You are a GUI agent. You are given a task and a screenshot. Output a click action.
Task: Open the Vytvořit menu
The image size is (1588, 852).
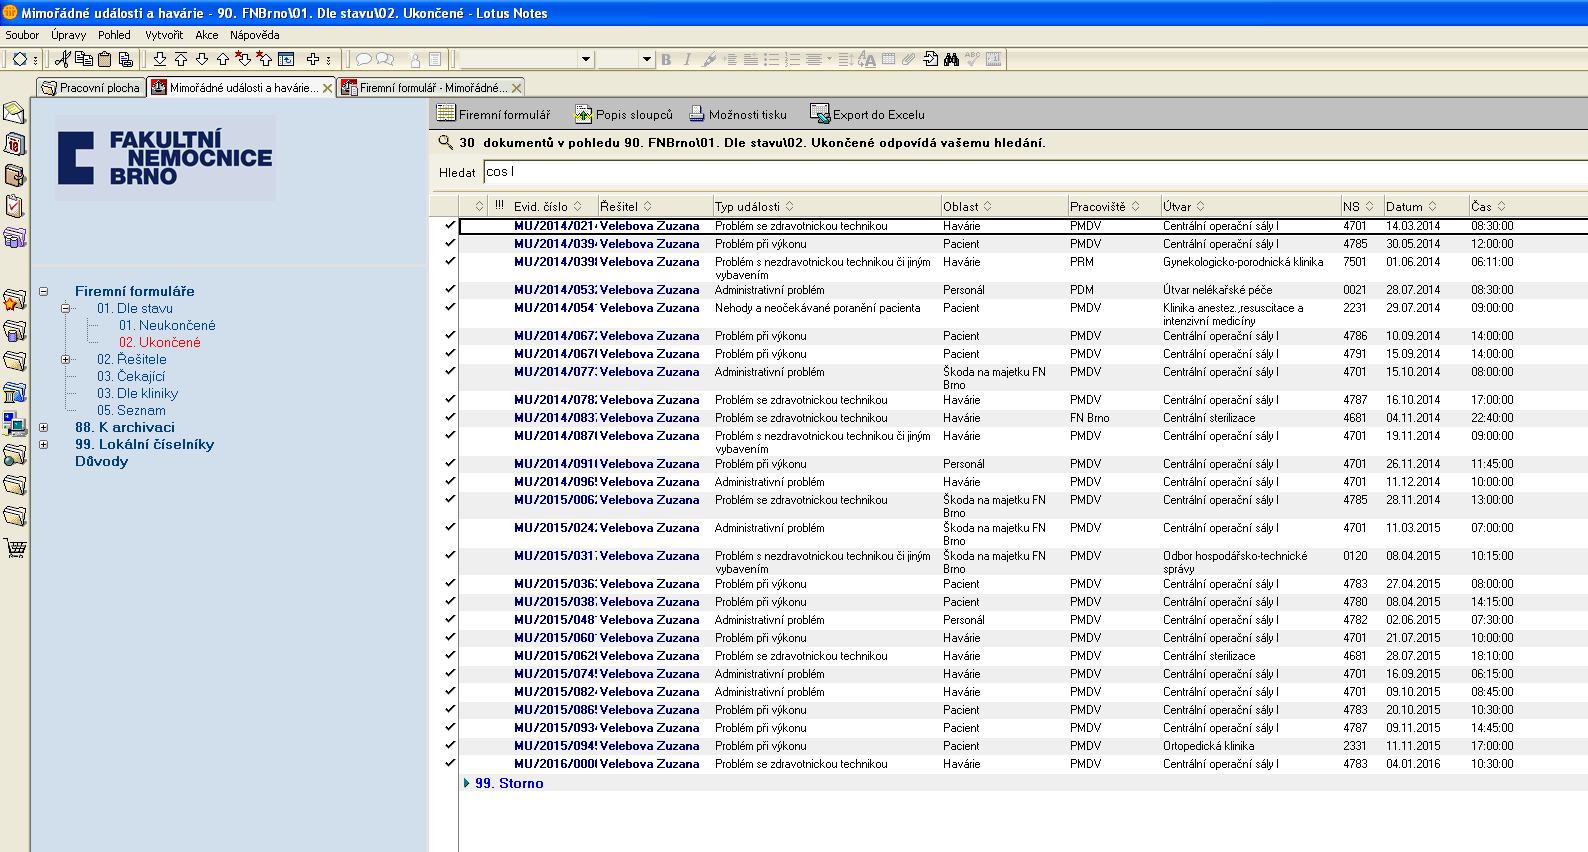tap(164, 35)
